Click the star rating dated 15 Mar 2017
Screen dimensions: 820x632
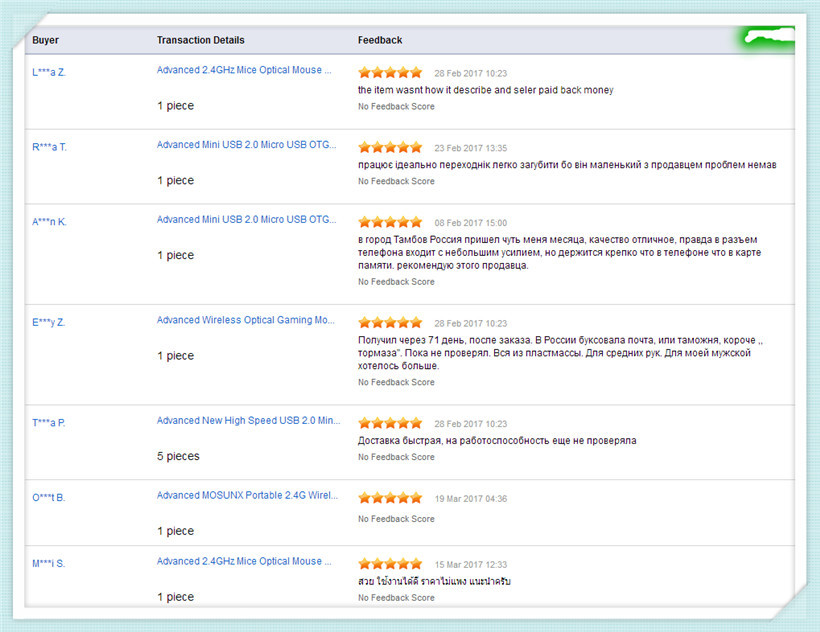pyautogui.click(x=390, y=564)
